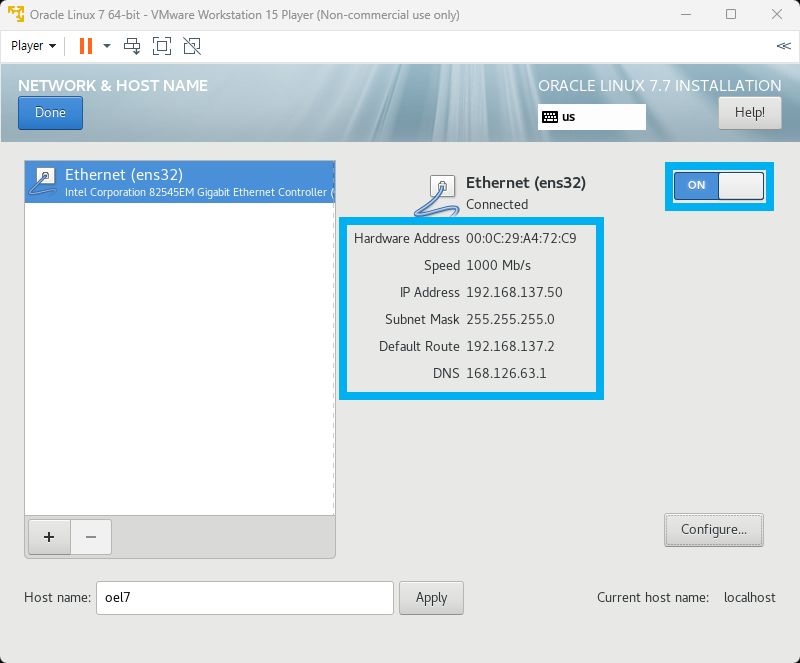Open the Player menu
Image resolution: width=800 pixels, height=663 pixels.
[x=33, y=46]
